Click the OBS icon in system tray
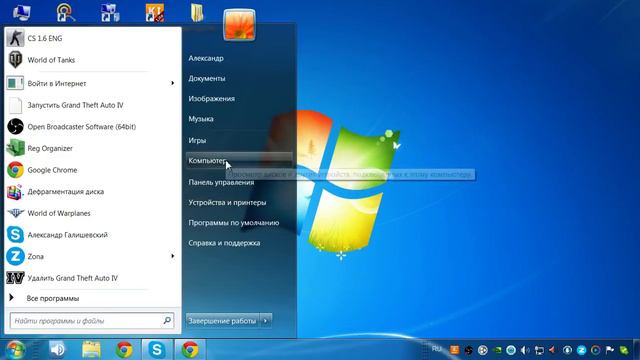Screen dimensions: 640x360 point(469,350)
